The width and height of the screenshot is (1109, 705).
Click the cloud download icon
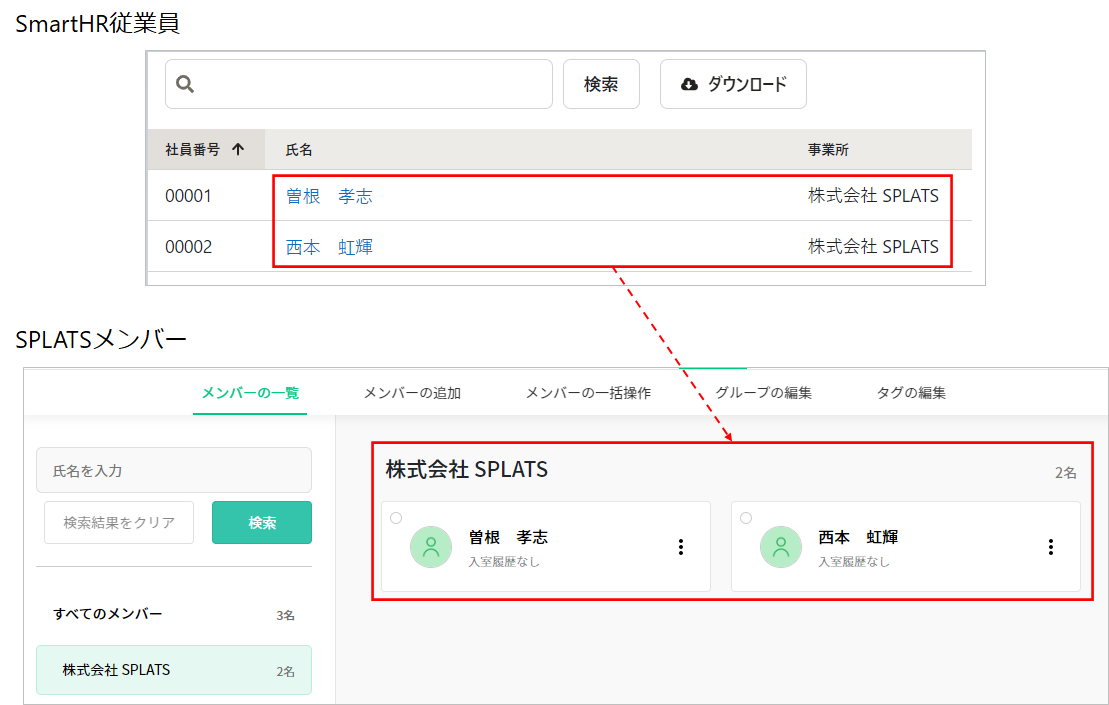click(x=689, y=85)
